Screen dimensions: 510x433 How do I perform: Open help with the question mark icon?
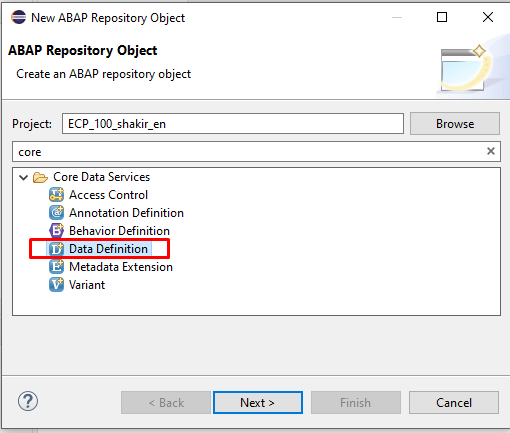tap(28, 401)
